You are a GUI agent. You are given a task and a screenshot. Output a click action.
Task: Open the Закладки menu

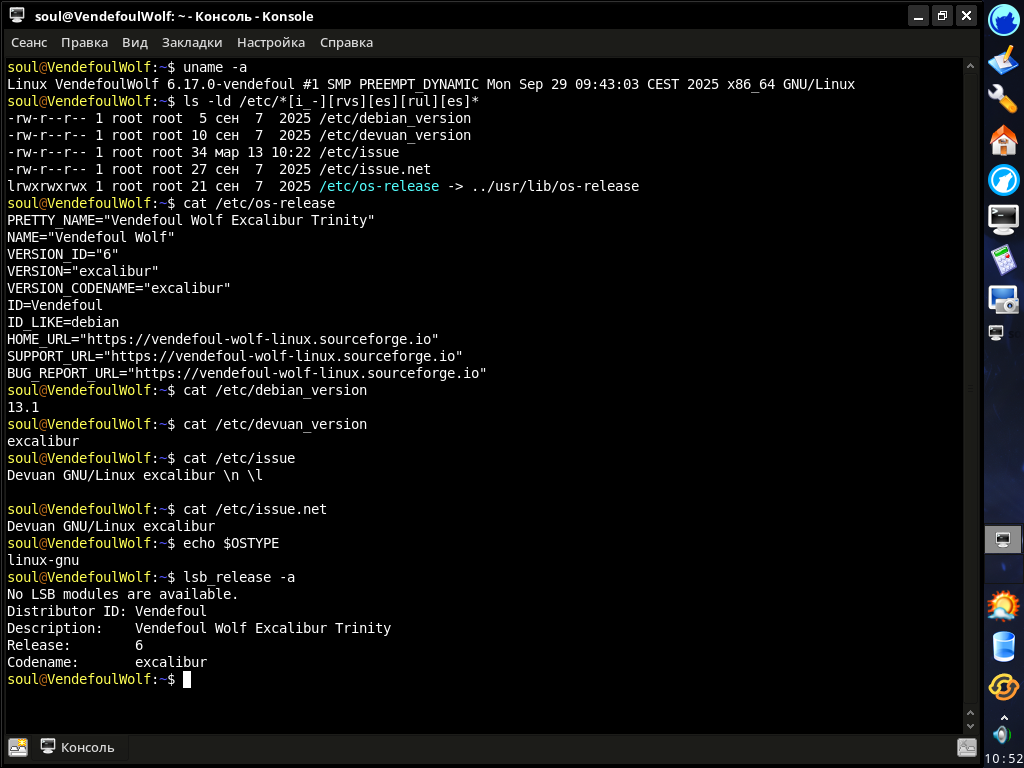[192, 43]
